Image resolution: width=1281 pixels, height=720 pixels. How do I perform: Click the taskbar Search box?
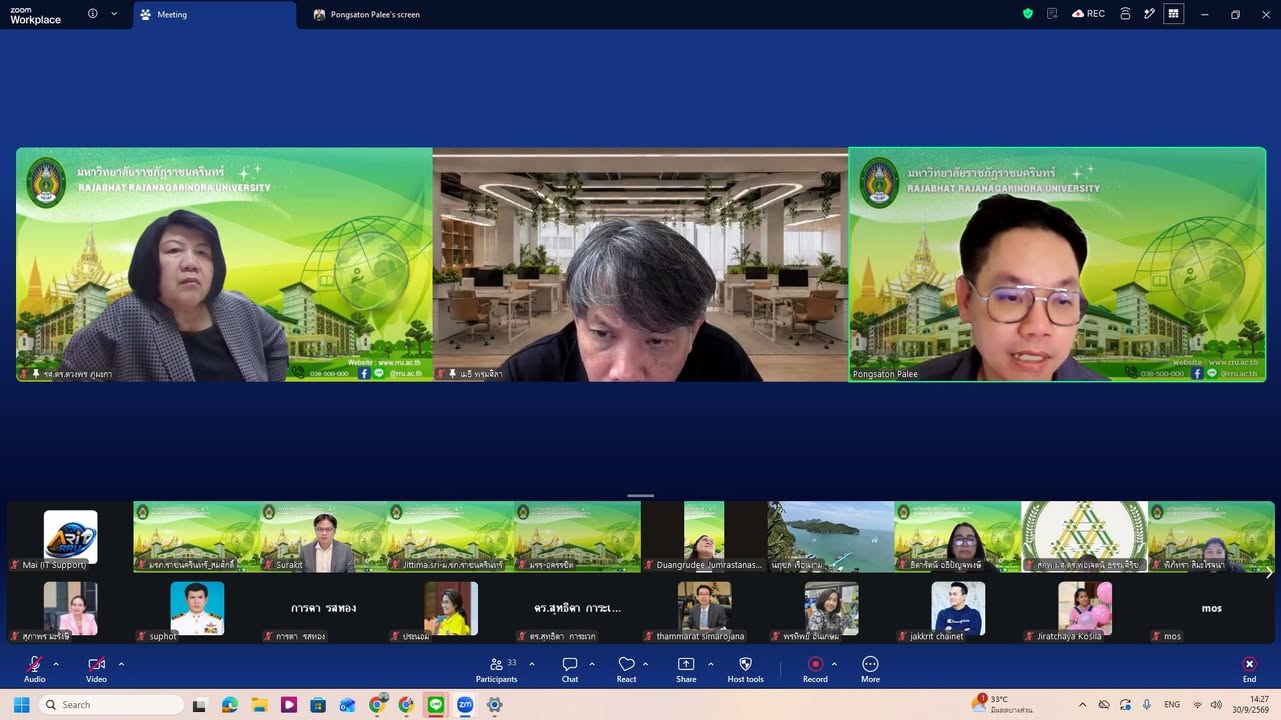click(111, 705)
